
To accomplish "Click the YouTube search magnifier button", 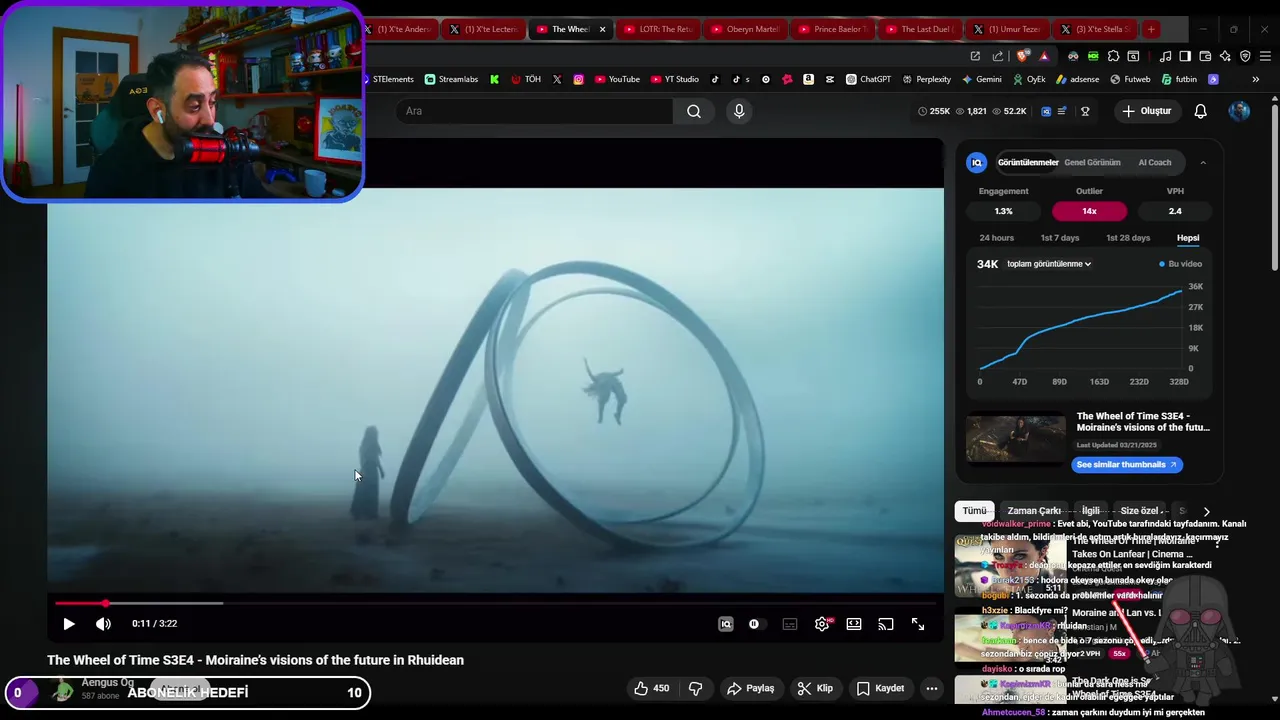I will 694,111.
